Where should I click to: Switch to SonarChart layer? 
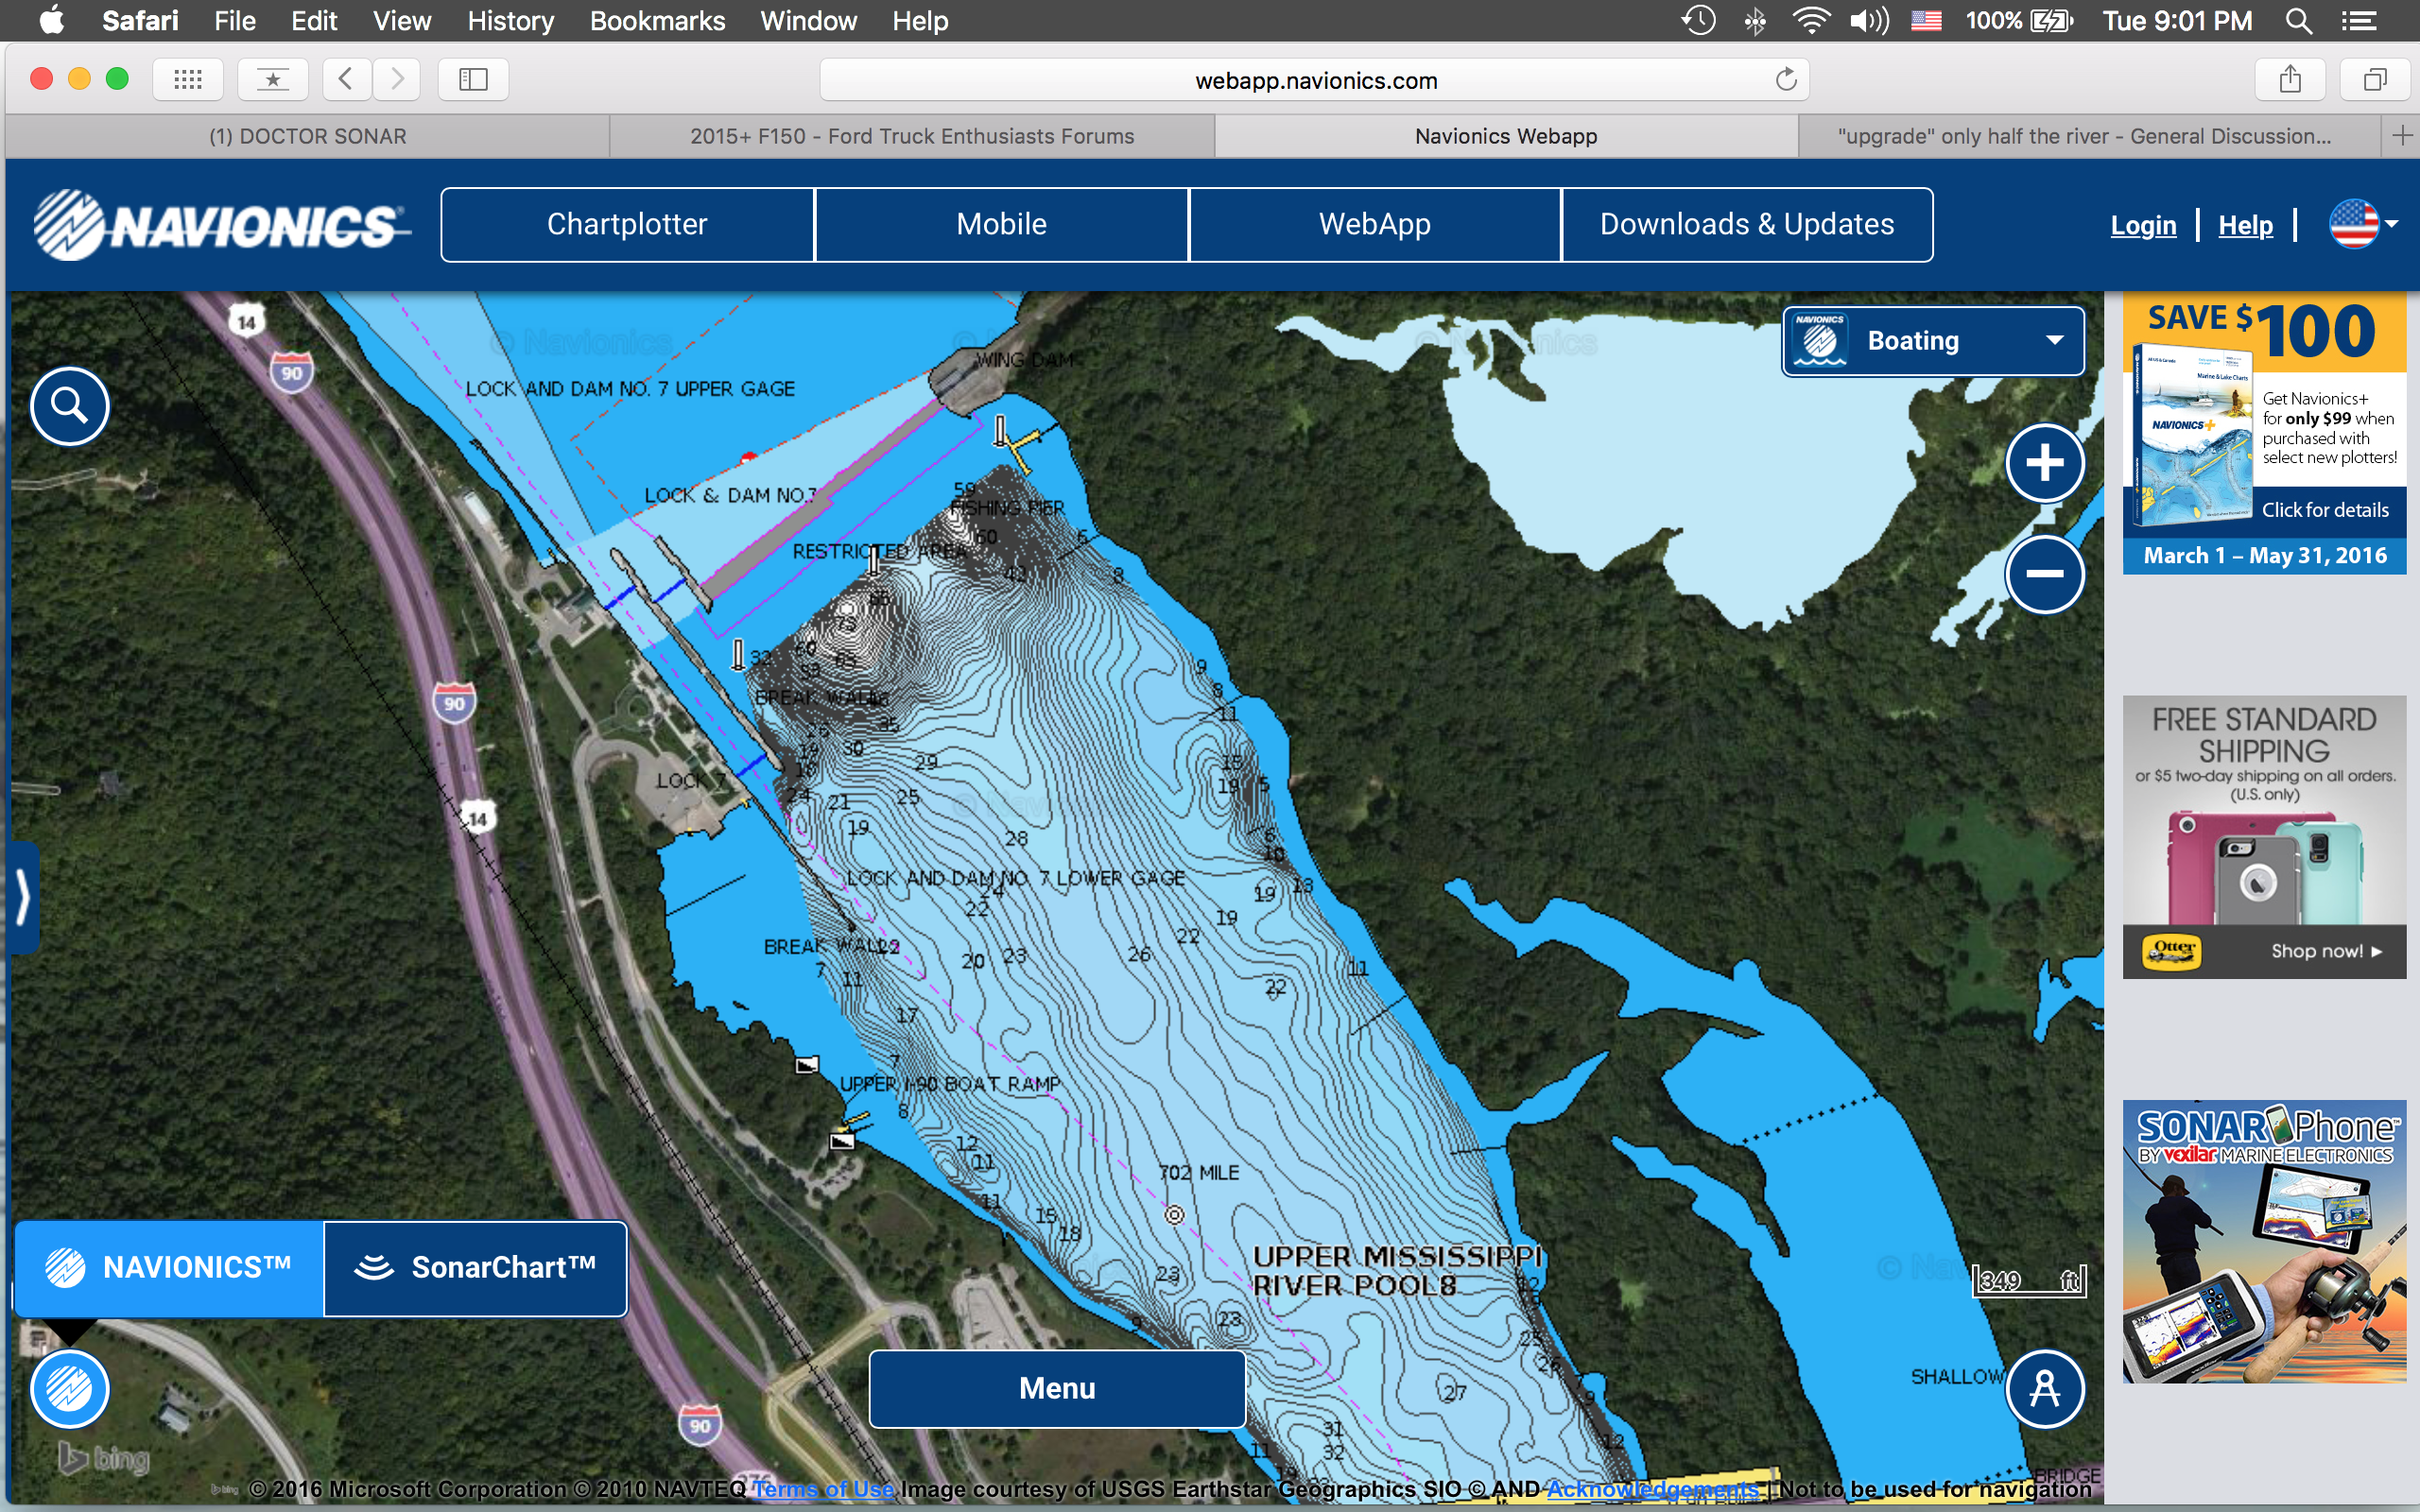click(x=476, y=1268)
